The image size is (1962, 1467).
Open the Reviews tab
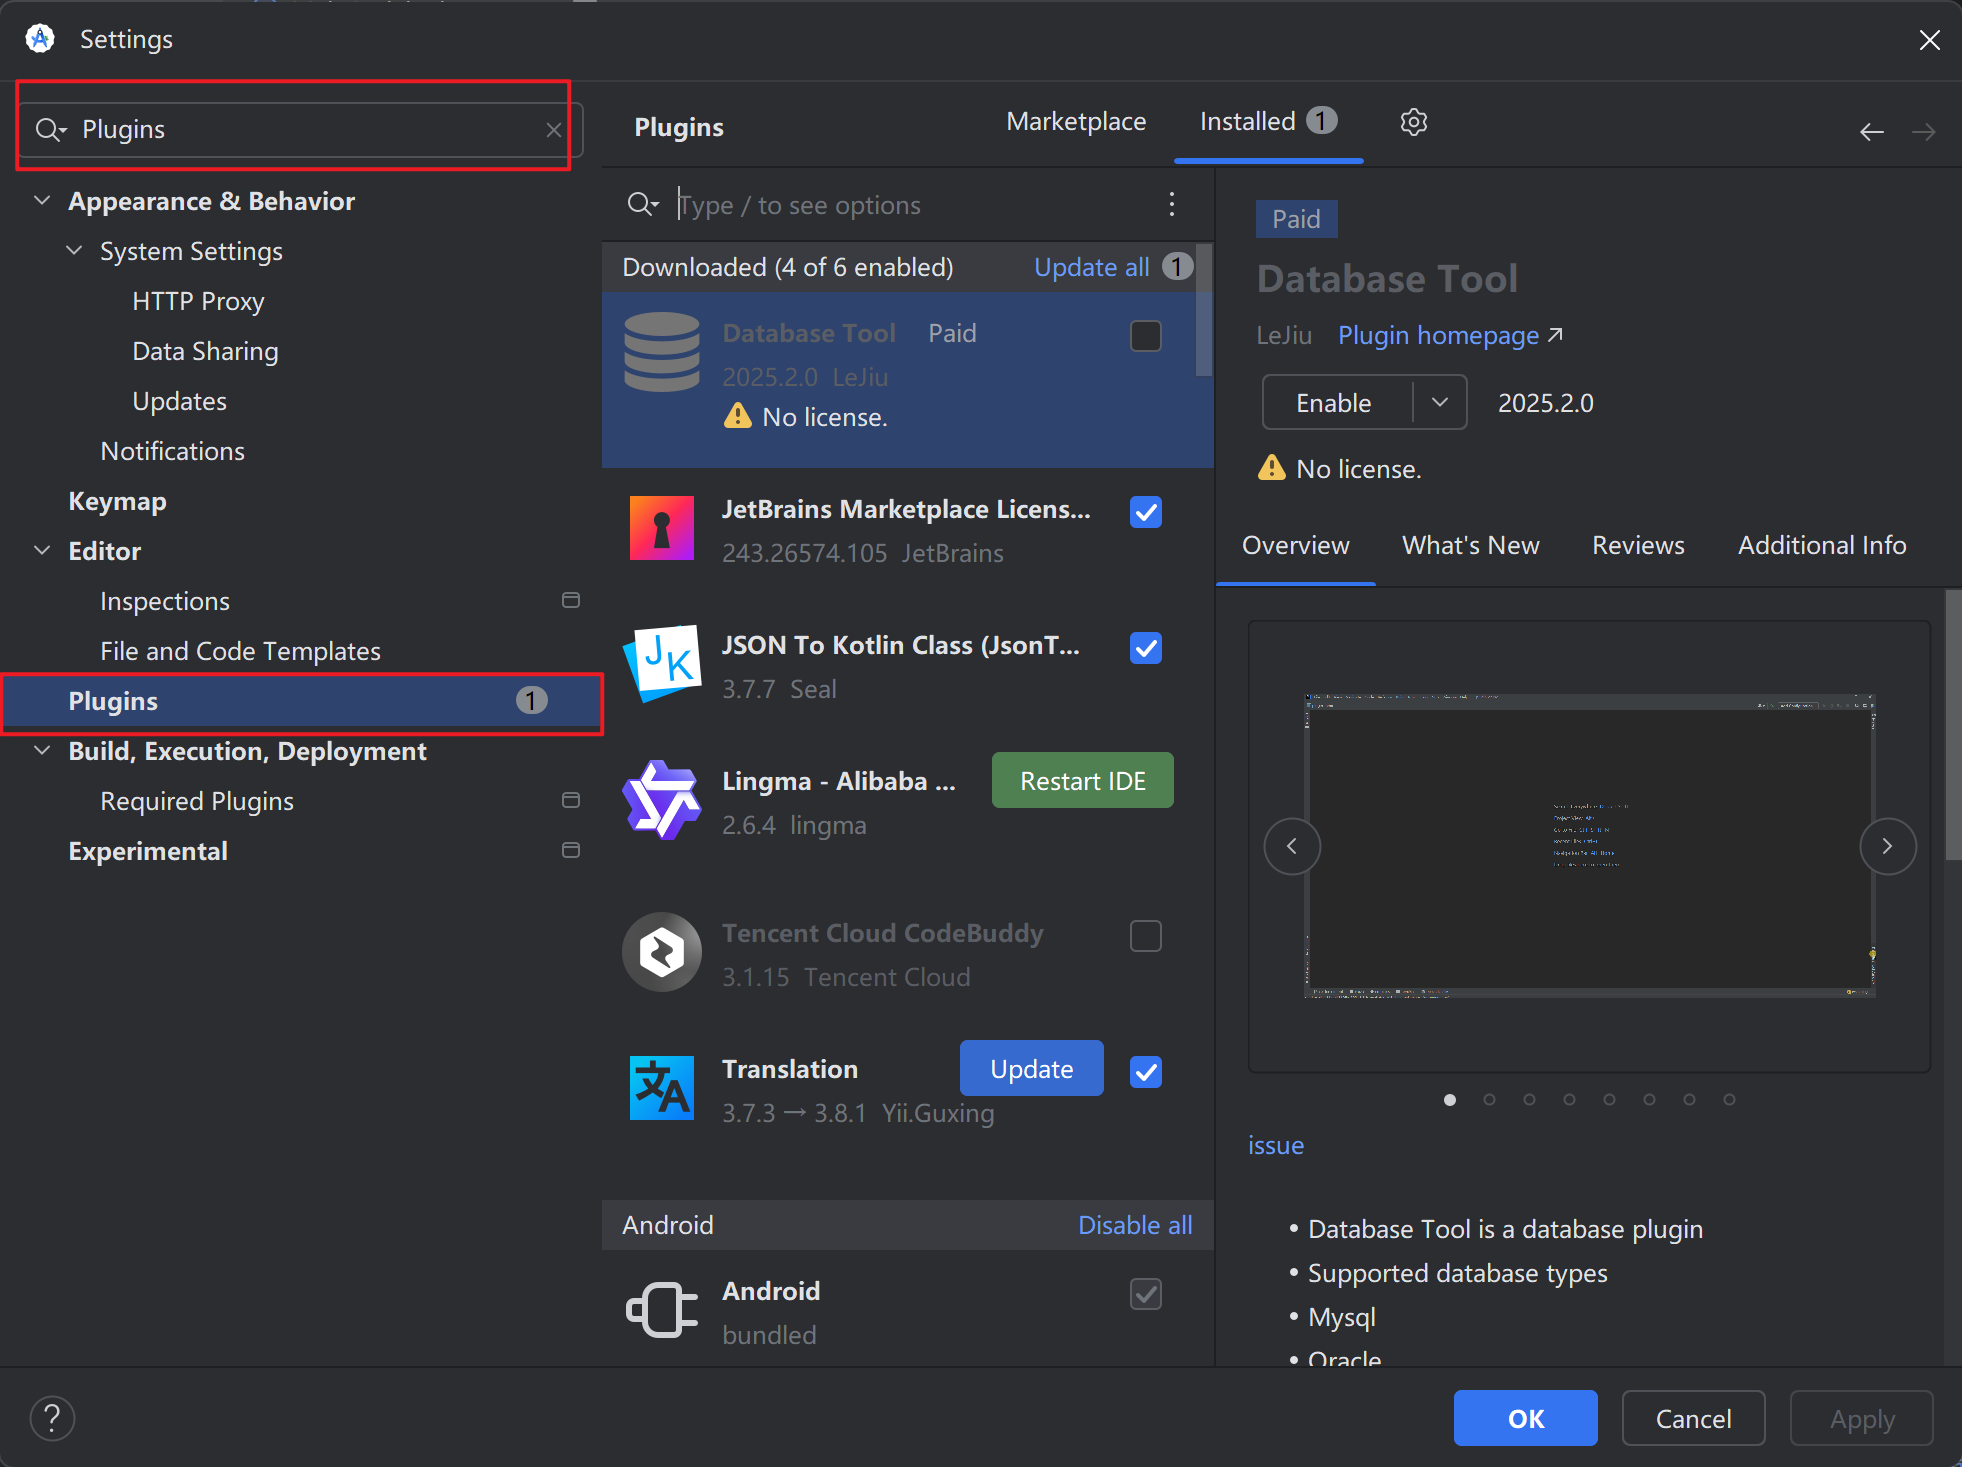click(x=1637, y=545)
